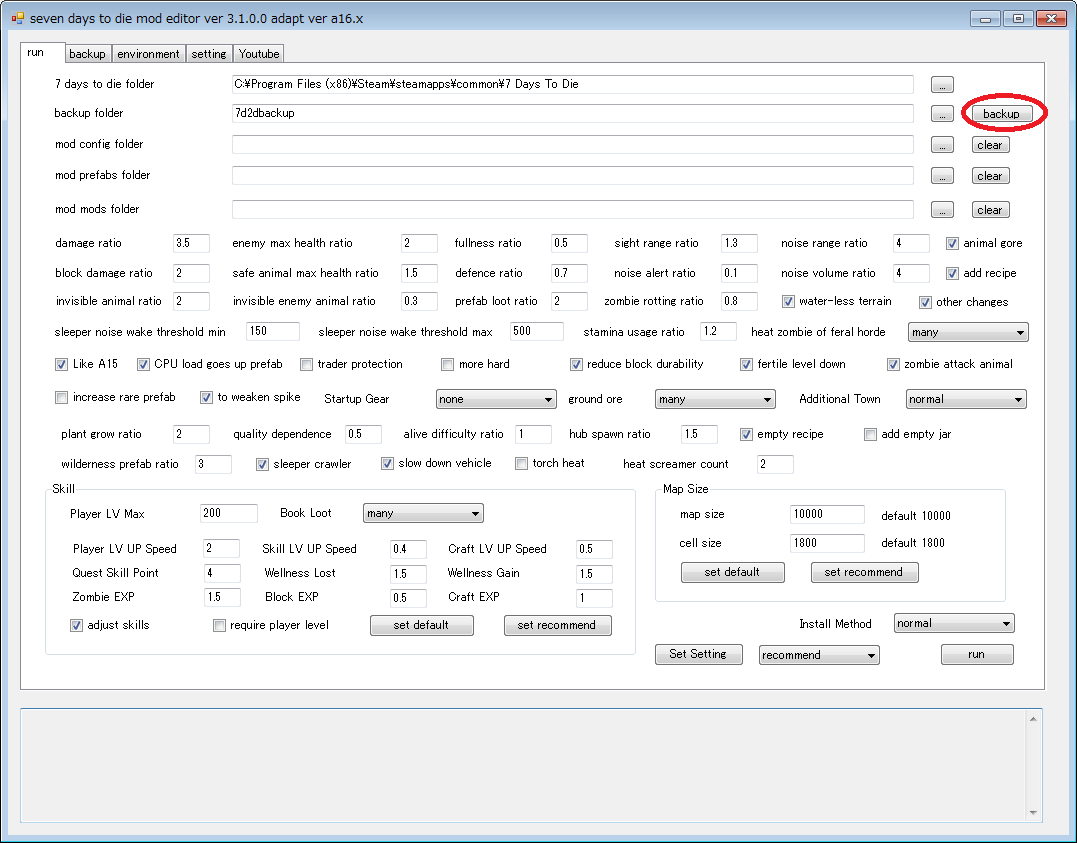
Task: Uncheck the add recipe option
Action: pos(952,273)
